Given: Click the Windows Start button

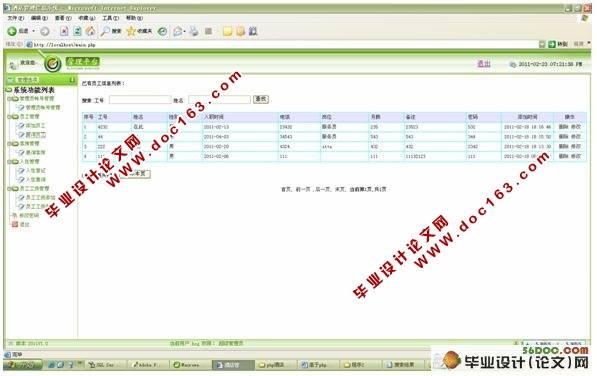Looking at the screenshot, I should (x=23, y=365).
